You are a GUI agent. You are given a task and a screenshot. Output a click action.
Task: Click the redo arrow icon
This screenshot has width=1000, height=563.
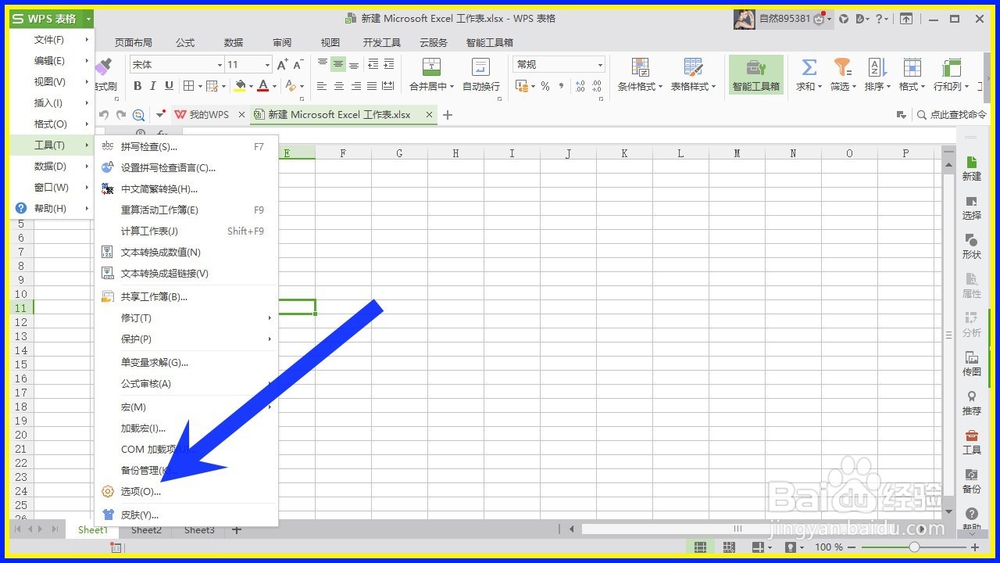(x=121, y=115)
